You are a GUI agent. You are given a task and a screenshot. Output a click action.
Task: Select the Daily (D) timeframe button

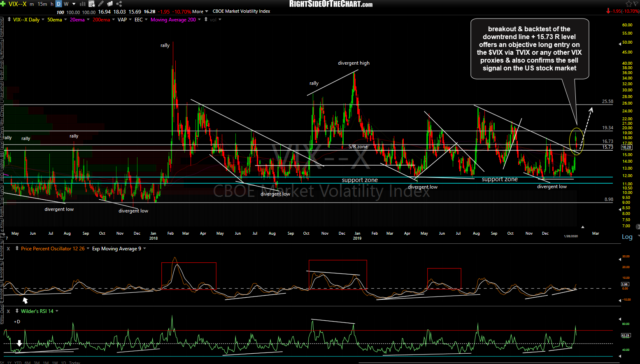click(58, 4)
